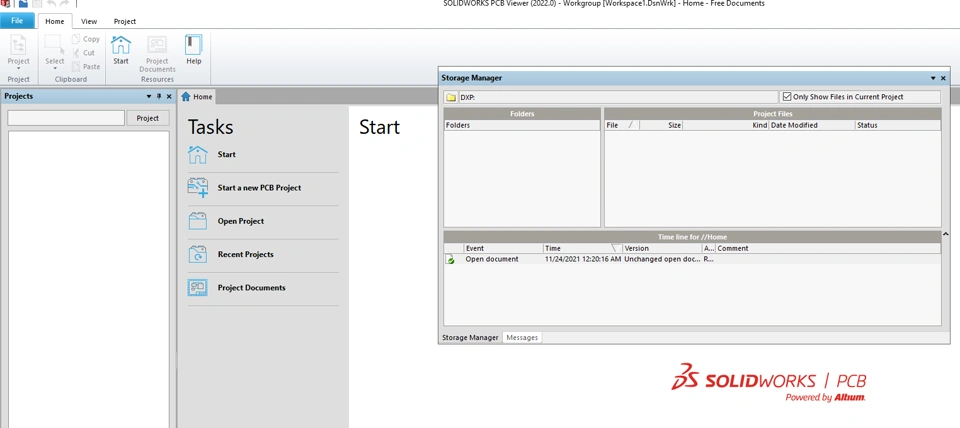Viewport: 960px width, 428px height.
Task: Switch to the Project ribbon tab
Action: point(125,21)
